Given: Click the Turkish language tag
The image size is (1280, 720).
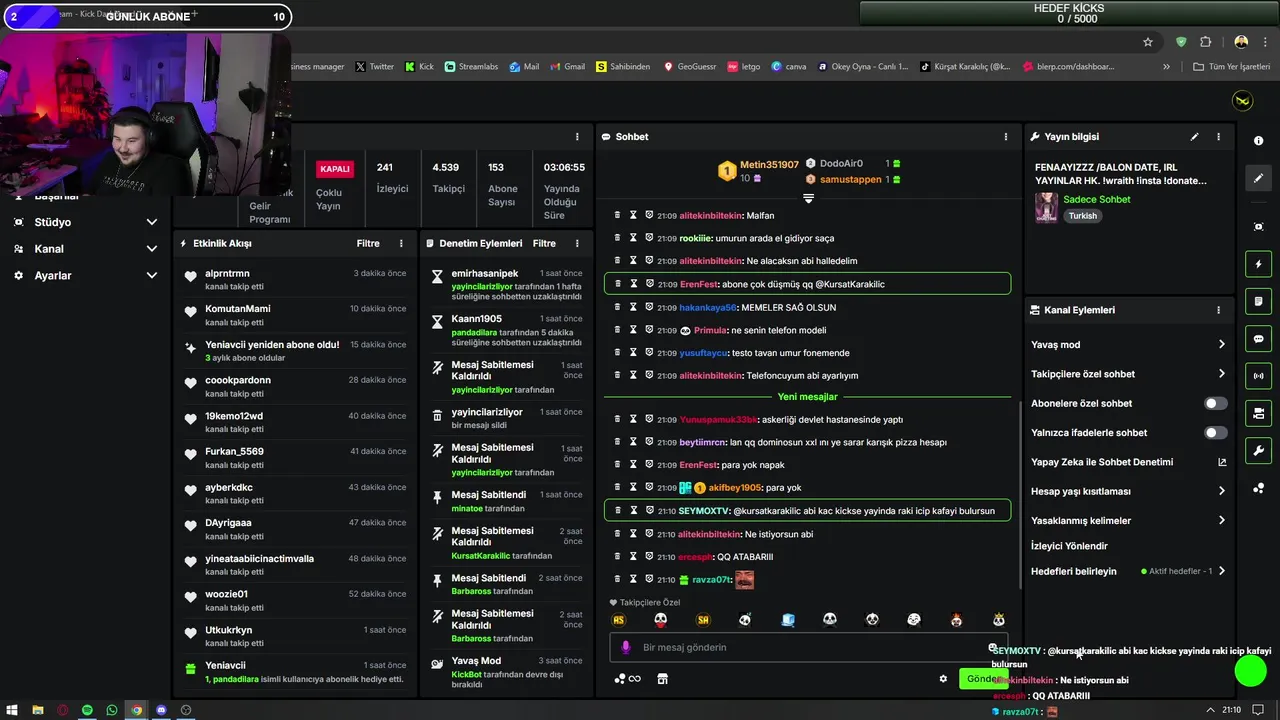Looking at the screenshot, I should [x=1082, y=216].
